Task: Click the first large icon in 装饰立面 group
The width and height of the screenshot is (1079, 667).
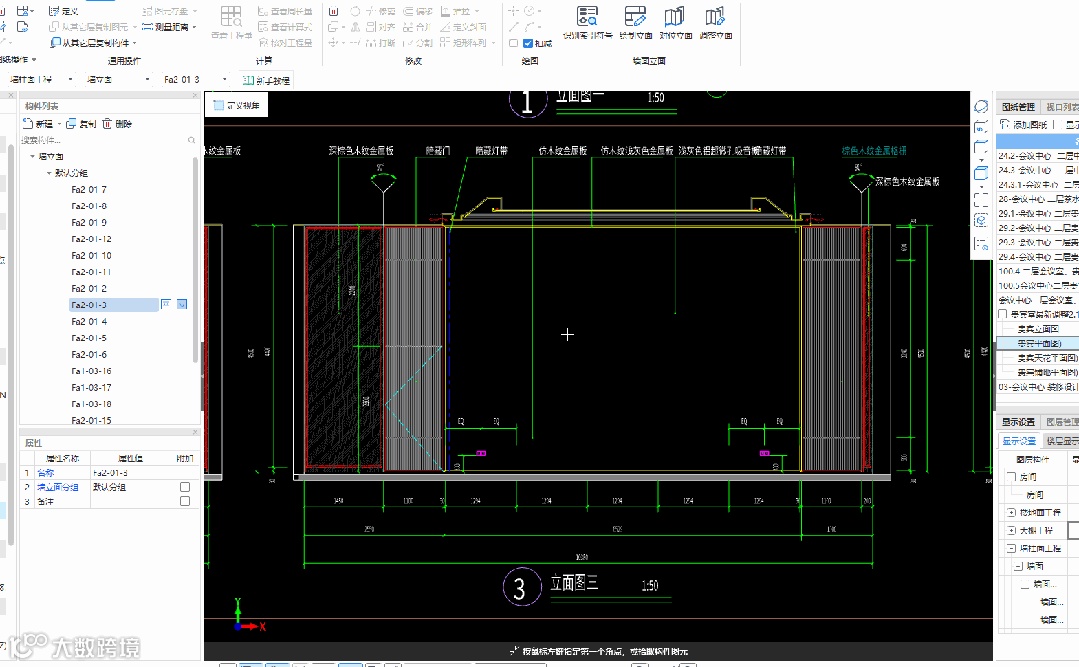Action: [588, 22]
